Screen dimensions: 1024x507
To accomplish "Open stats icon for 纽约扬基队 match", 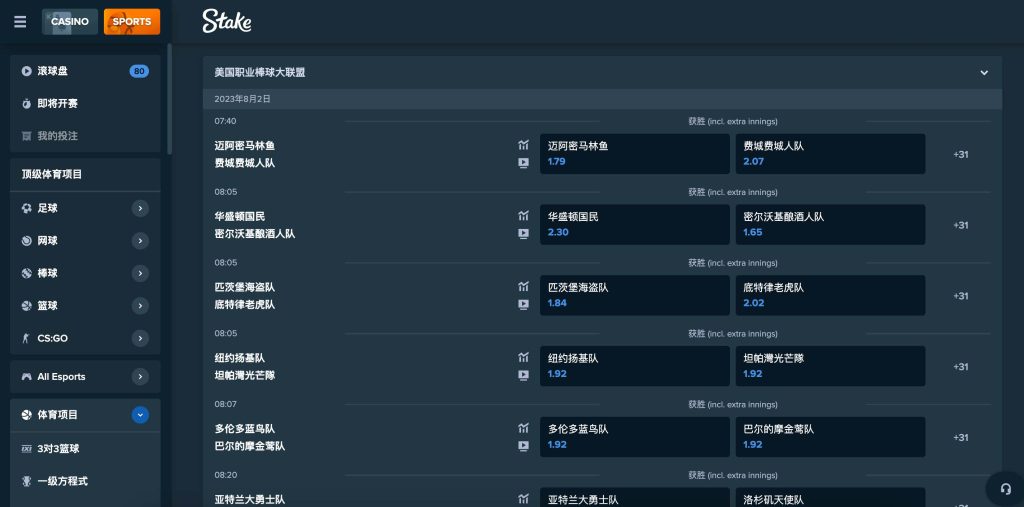I will tap(523, 357).
